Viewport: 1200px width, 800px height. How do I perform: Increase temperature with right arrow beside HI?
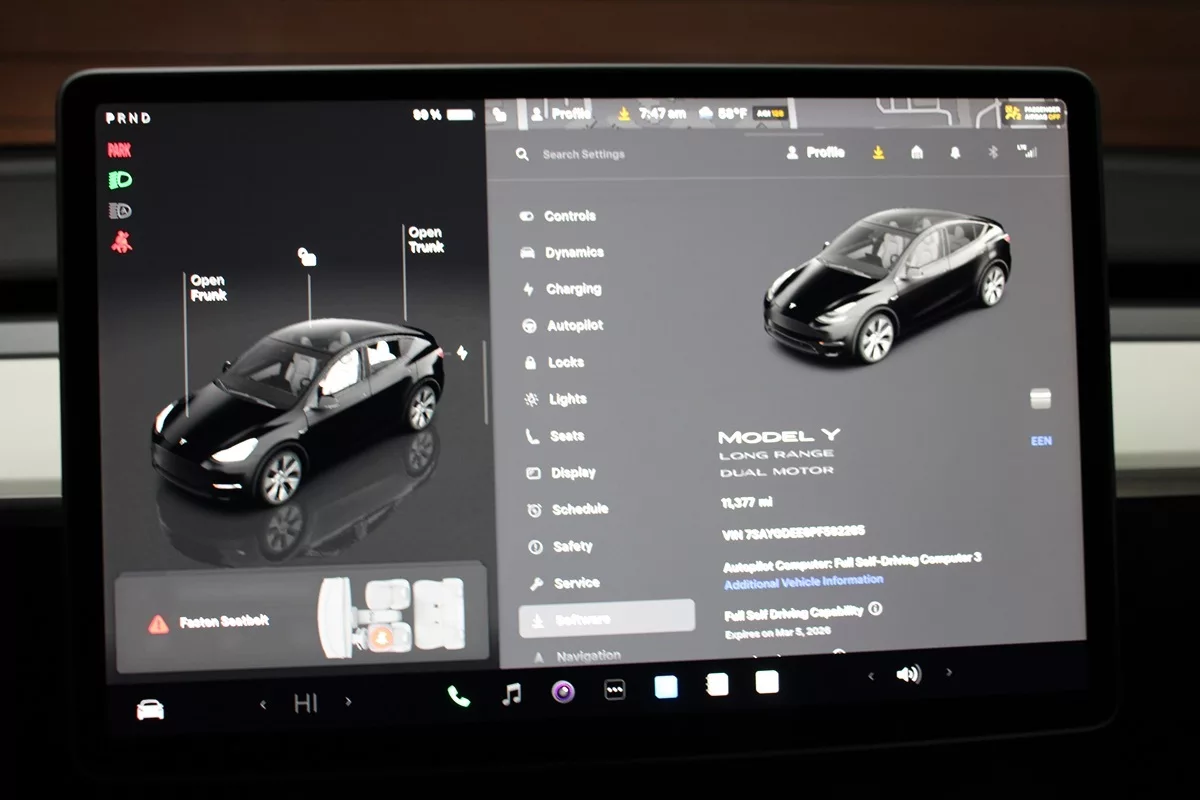pyautogui.click(x=348, y=702)
